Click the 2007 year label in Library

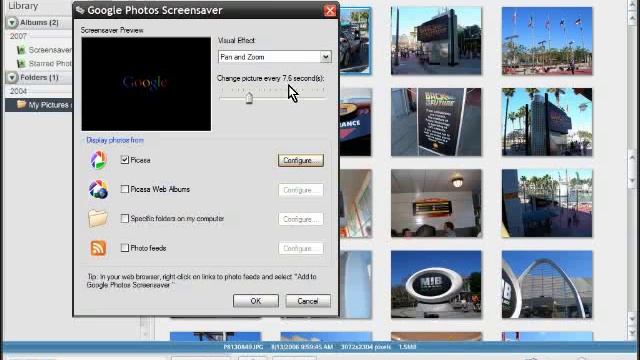click(x=18, y=36)
